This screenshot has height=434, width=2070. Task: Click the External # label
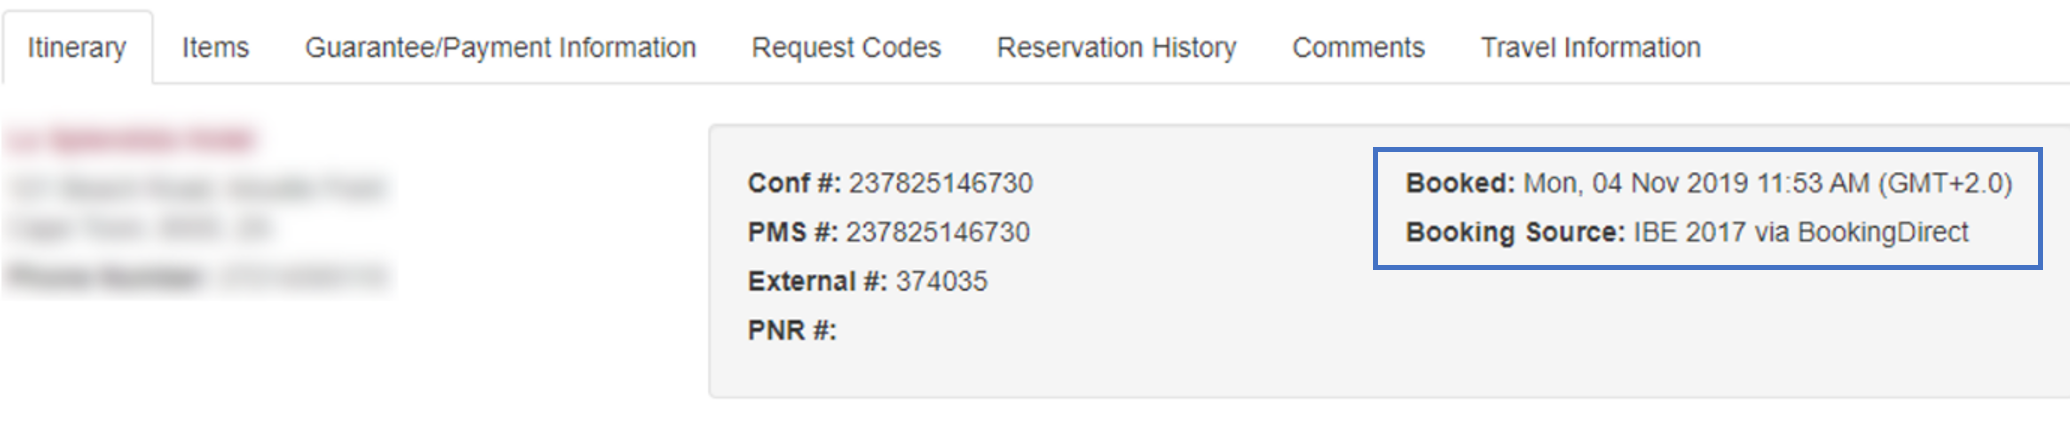817,281
